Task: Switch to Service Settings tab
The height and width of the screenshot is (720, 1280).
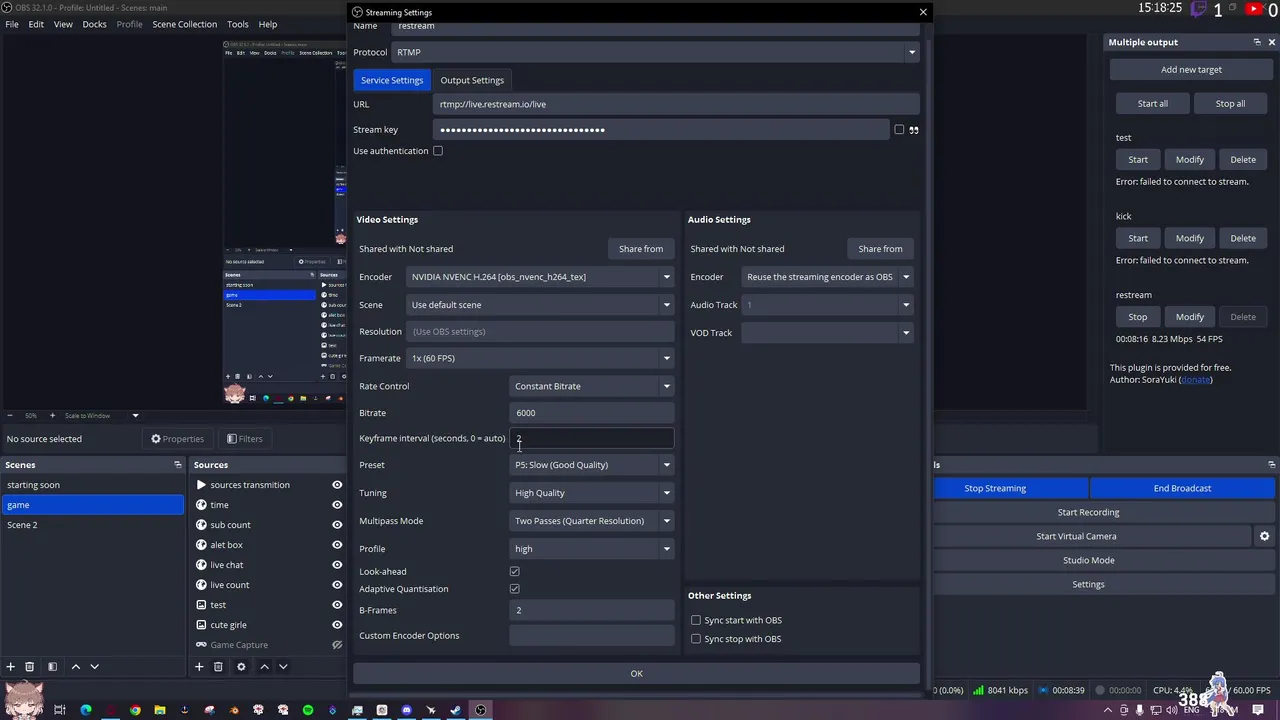Action: 392,80
